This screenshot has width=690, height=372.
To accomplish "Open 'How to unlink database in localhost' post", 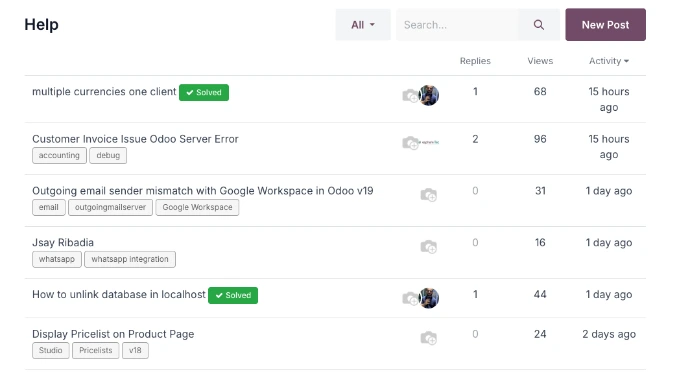I will (119, 295).
